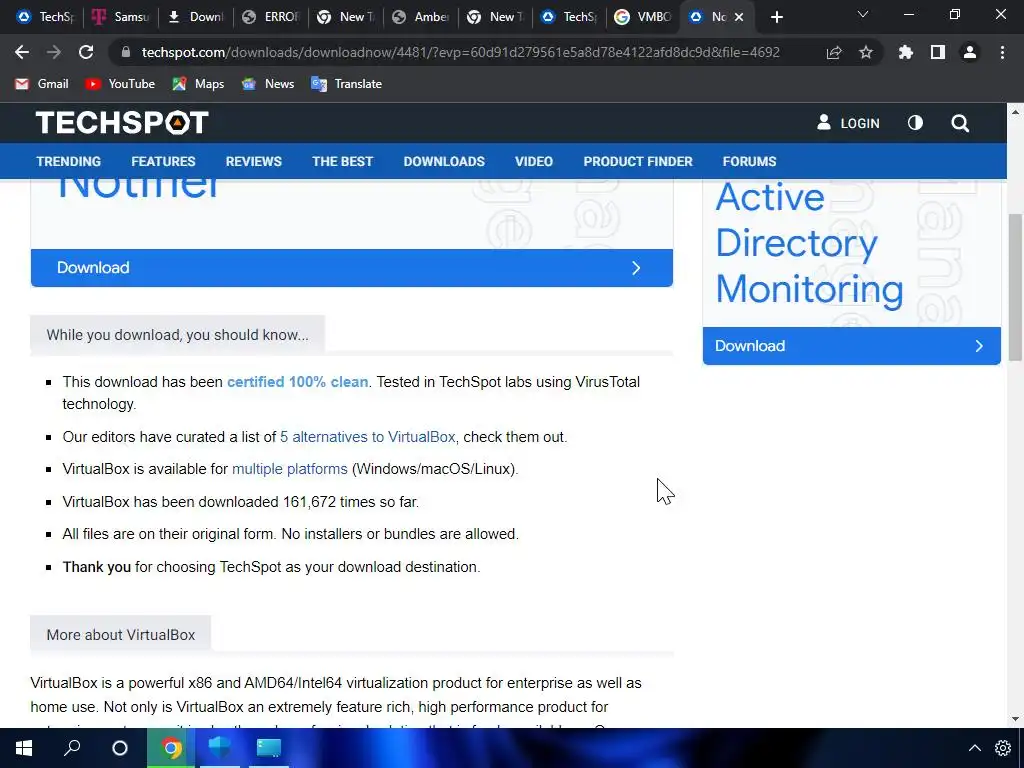Open the REVIEWS nav menu
The height and width of the screenshot is (768, 1024).
tap(253, 161)
